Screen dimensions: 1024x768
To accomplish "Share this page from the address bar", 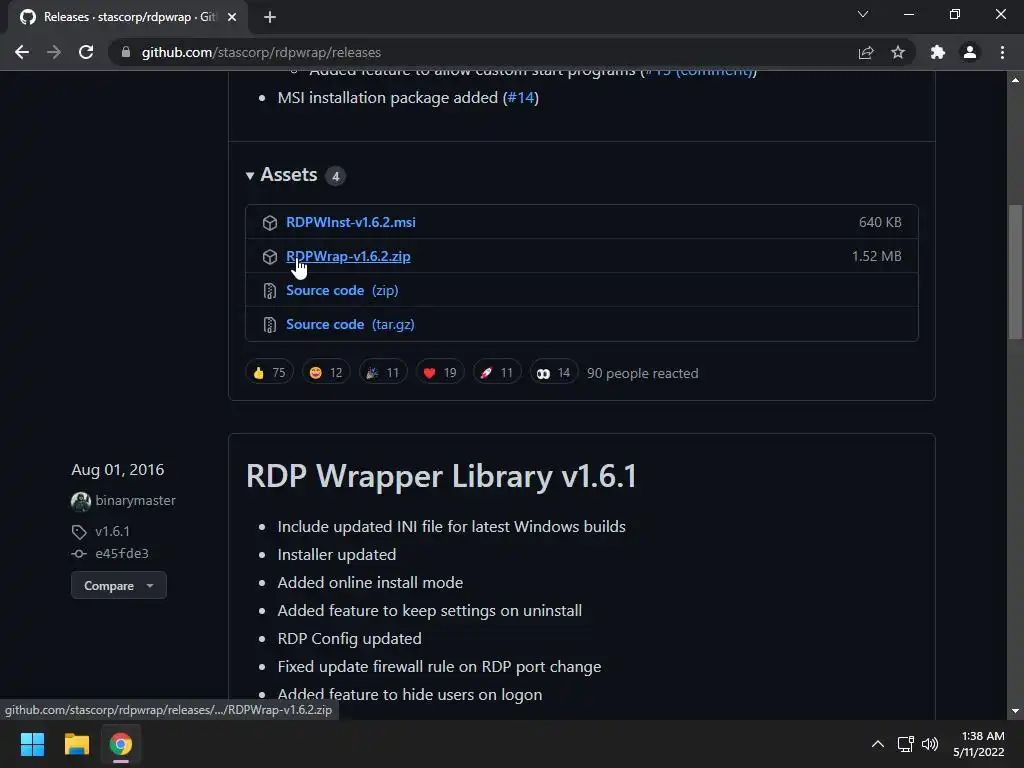I will [x=866, y=52].
